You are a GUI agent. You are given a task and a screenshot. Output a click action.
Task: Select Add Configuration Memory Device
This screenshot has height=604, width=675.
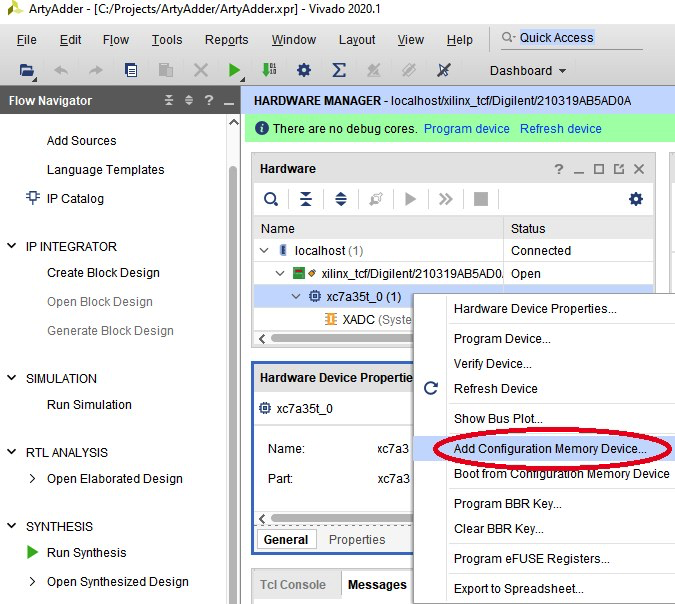550,449
